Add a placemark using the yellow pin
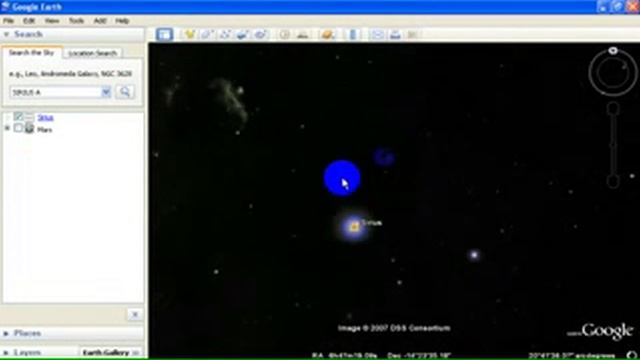The height and width of the screenshot is (360, 640). 189,34
